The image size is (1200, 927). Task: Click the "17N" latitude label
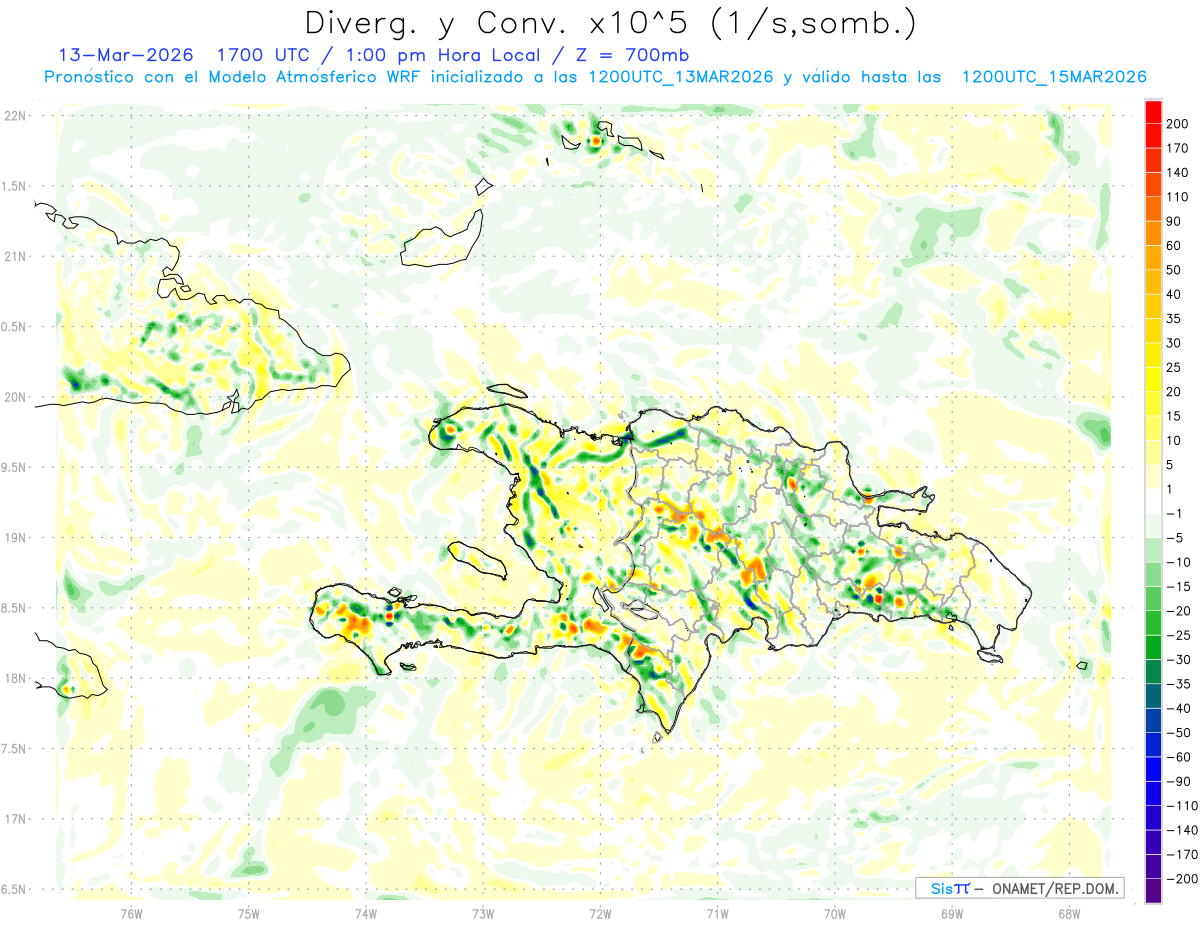[x=17, y=819]
